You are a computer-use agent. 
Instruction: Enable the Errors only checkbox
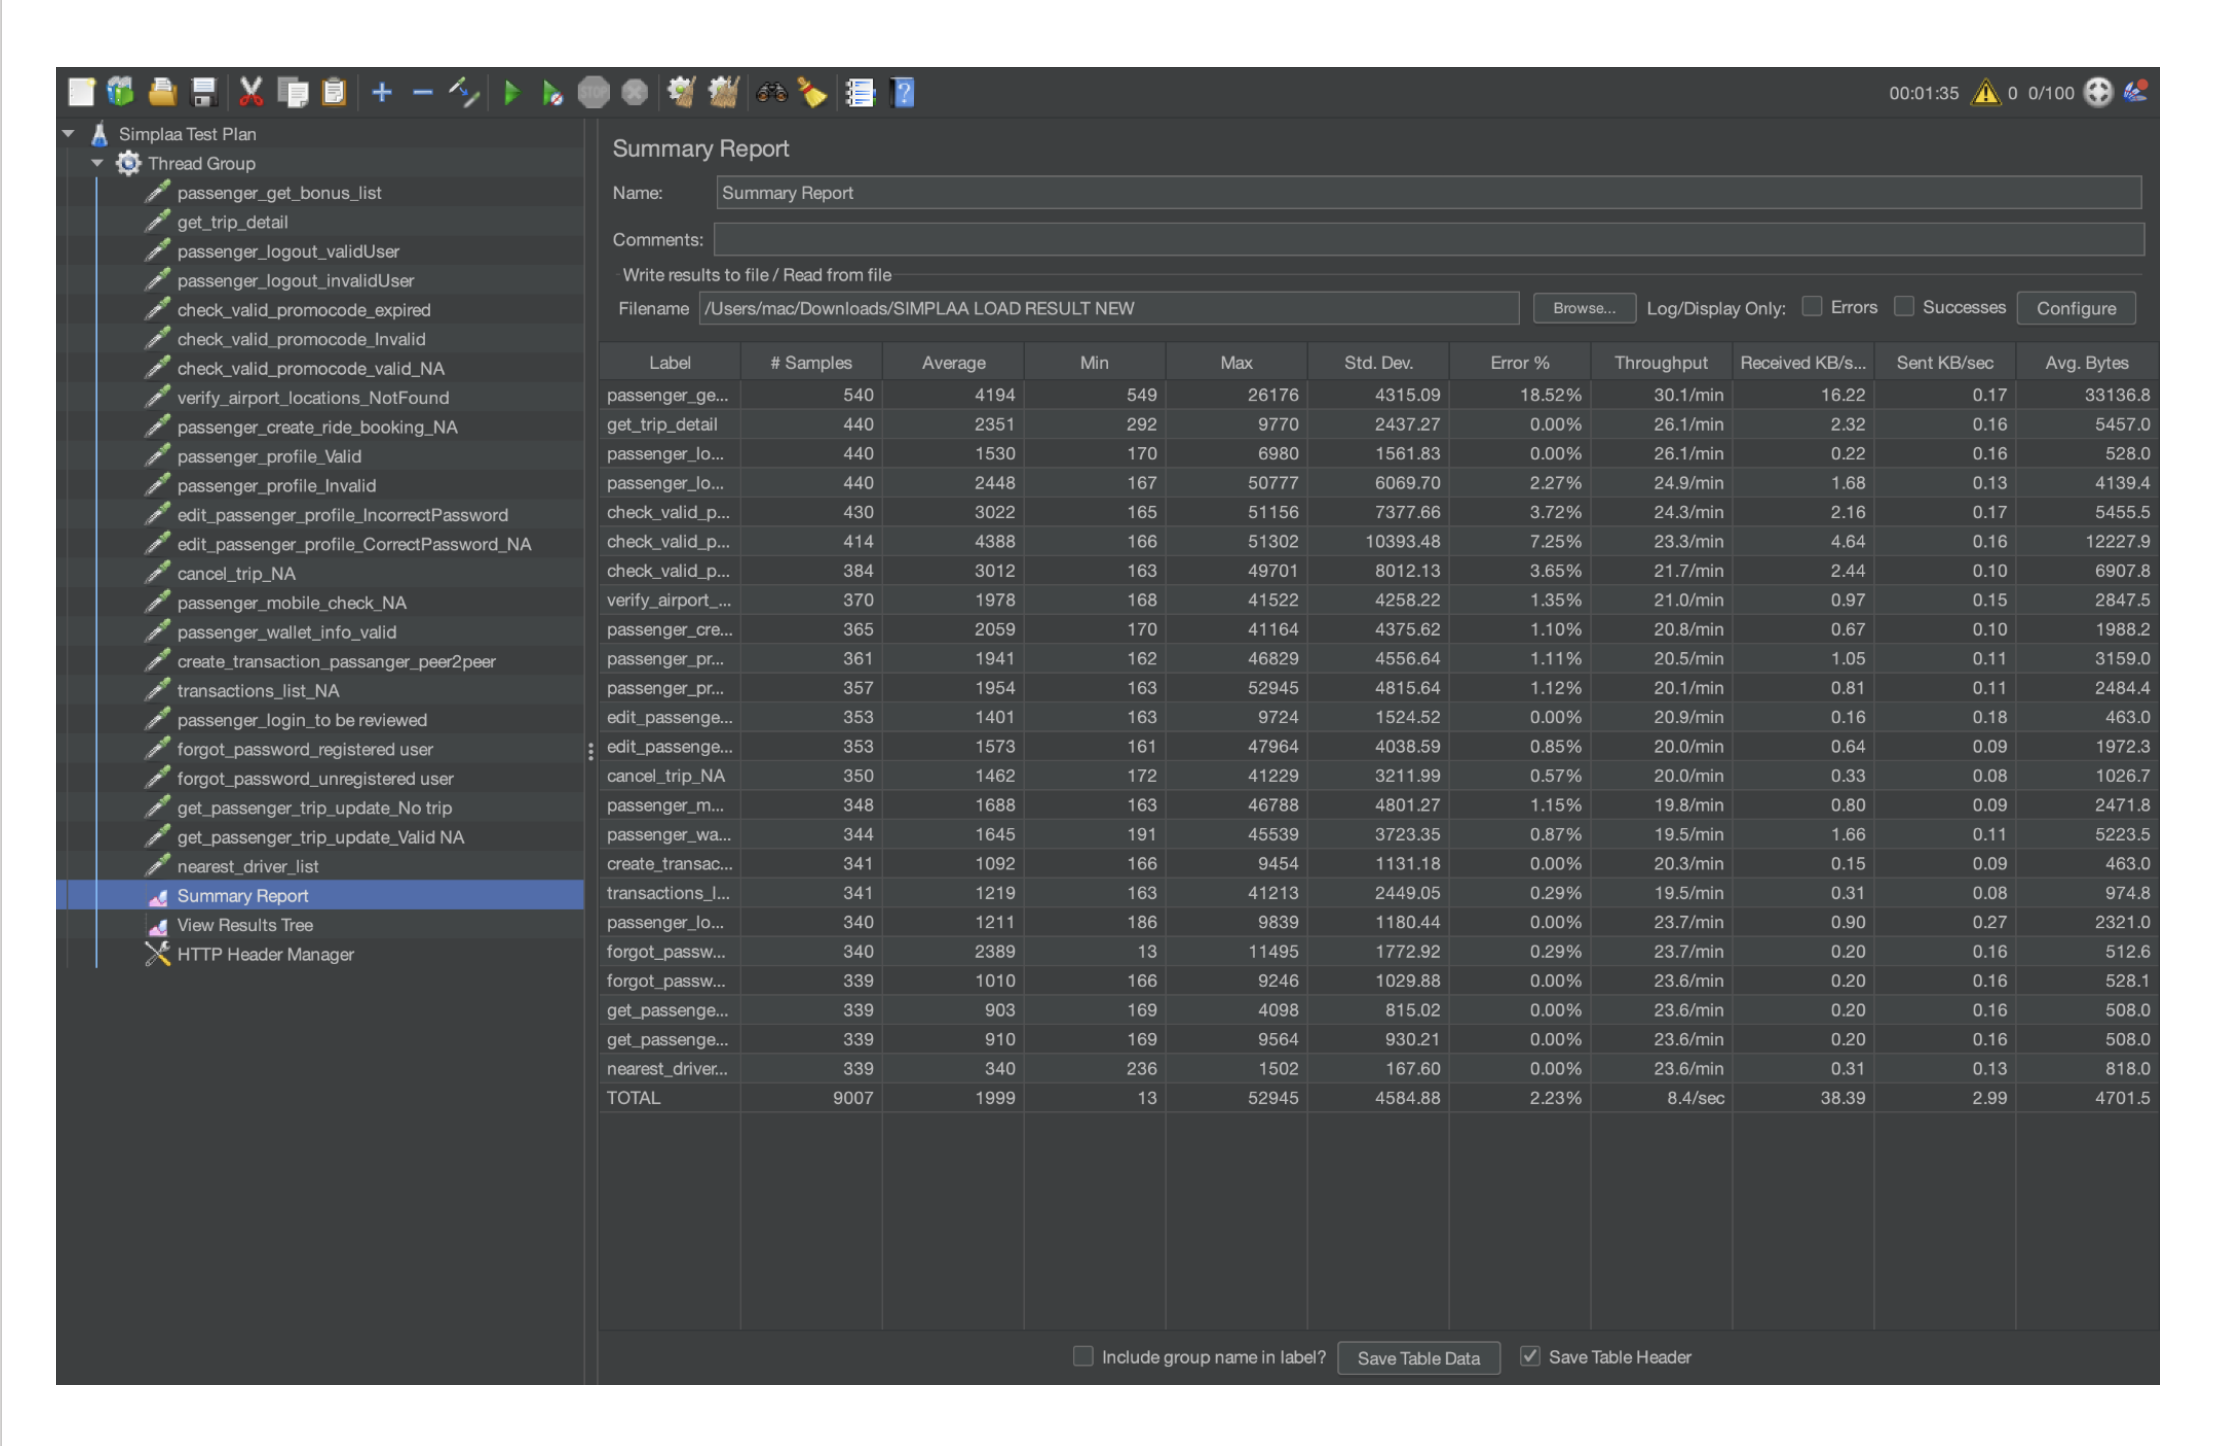point(1811,307)
